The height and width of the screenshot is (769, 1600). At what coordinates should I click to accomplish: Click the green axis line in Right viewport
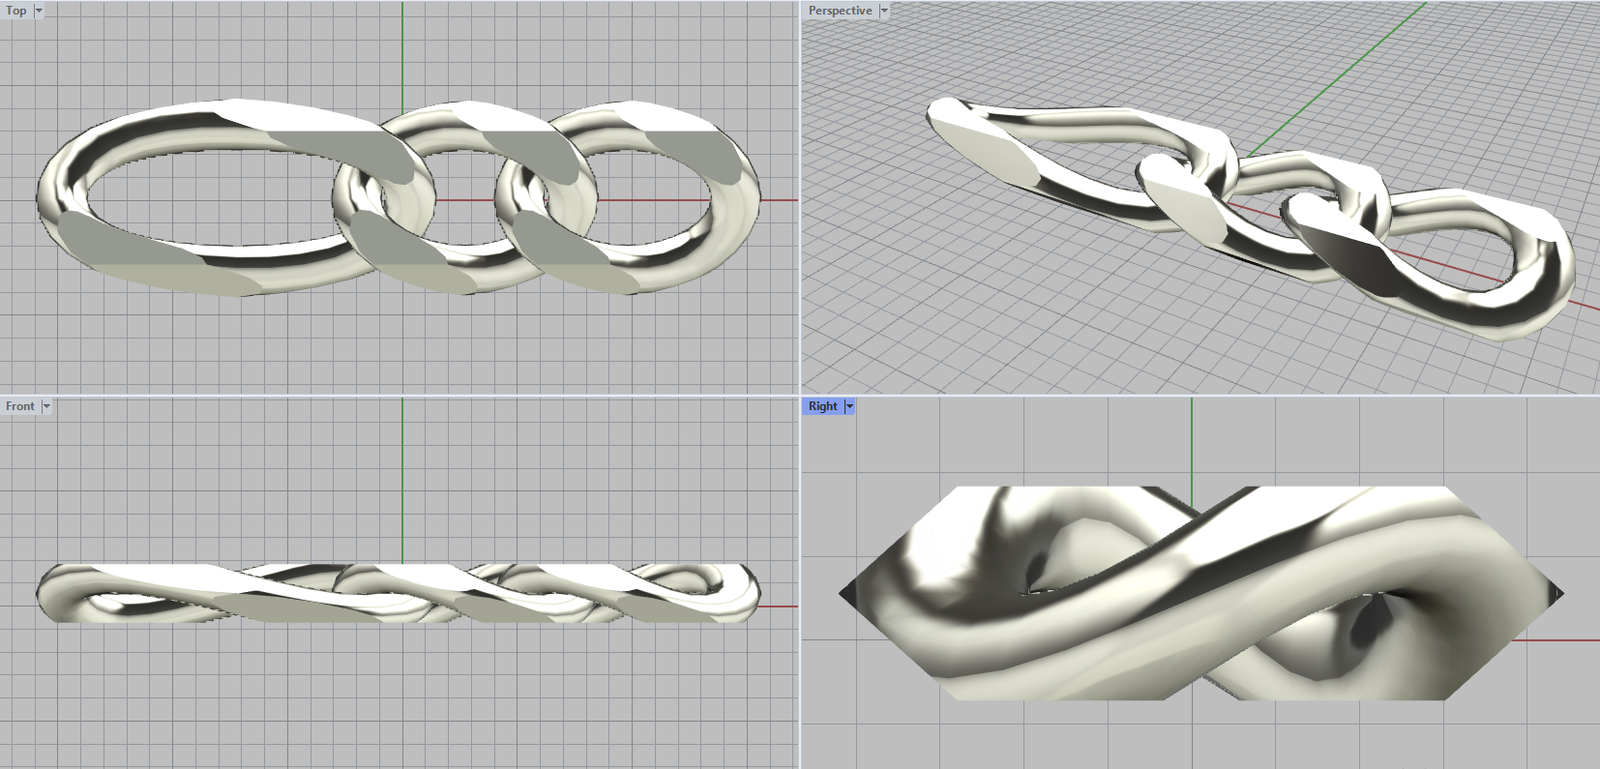coord(1192,440)
